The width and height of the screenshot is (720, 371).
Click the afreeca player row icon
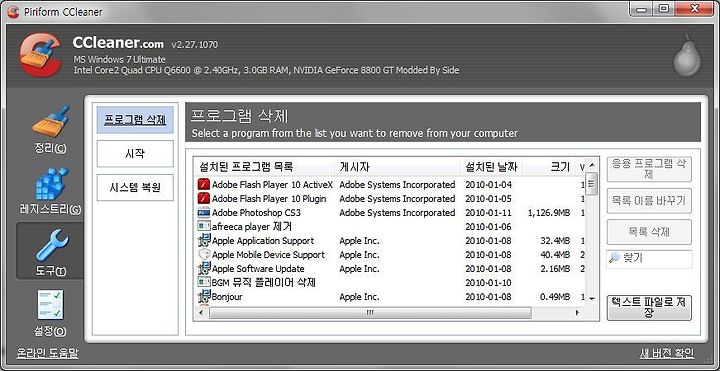(x=203, y=227)
